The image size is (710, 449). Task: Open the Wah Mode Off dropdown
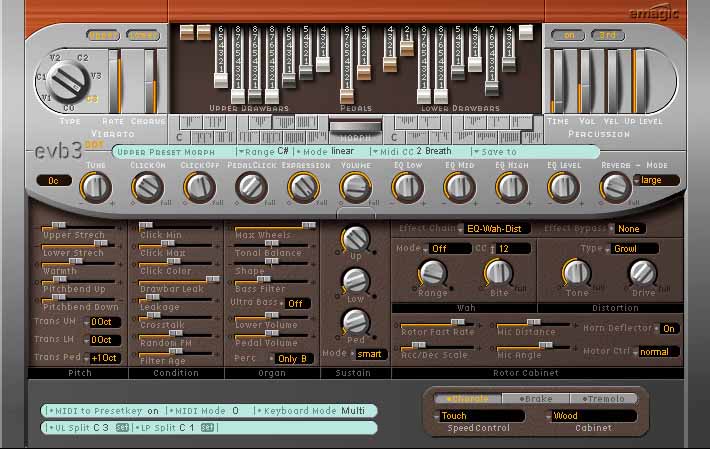447,248
